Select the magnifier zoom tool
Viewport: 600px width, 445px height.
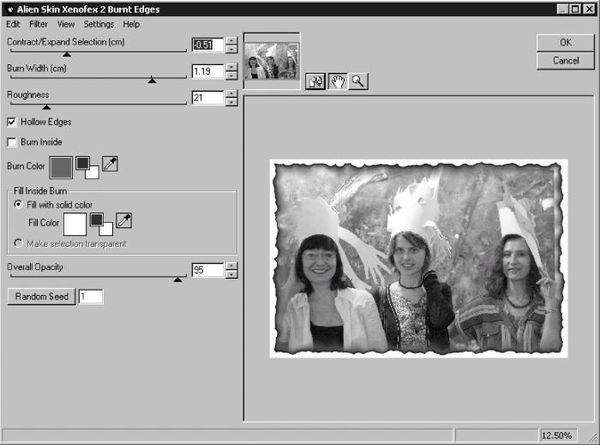pyautogui.click(x=357, y=82)
